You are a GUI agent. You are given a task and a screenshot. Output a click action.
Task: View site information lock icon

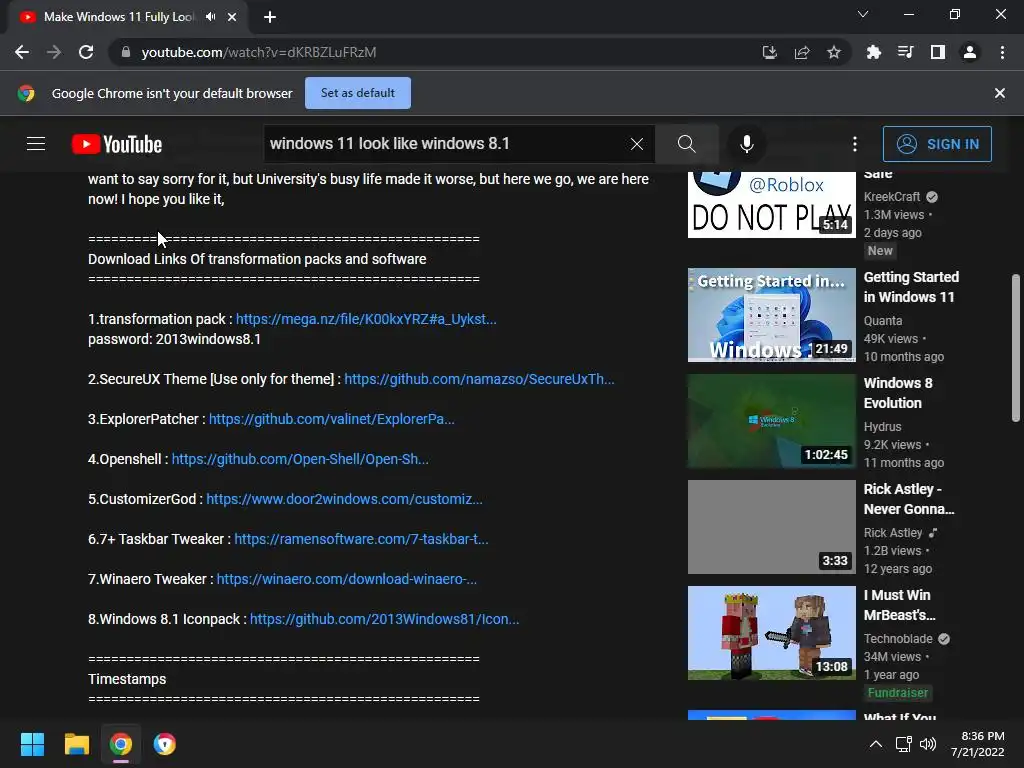tap(126, 52)
